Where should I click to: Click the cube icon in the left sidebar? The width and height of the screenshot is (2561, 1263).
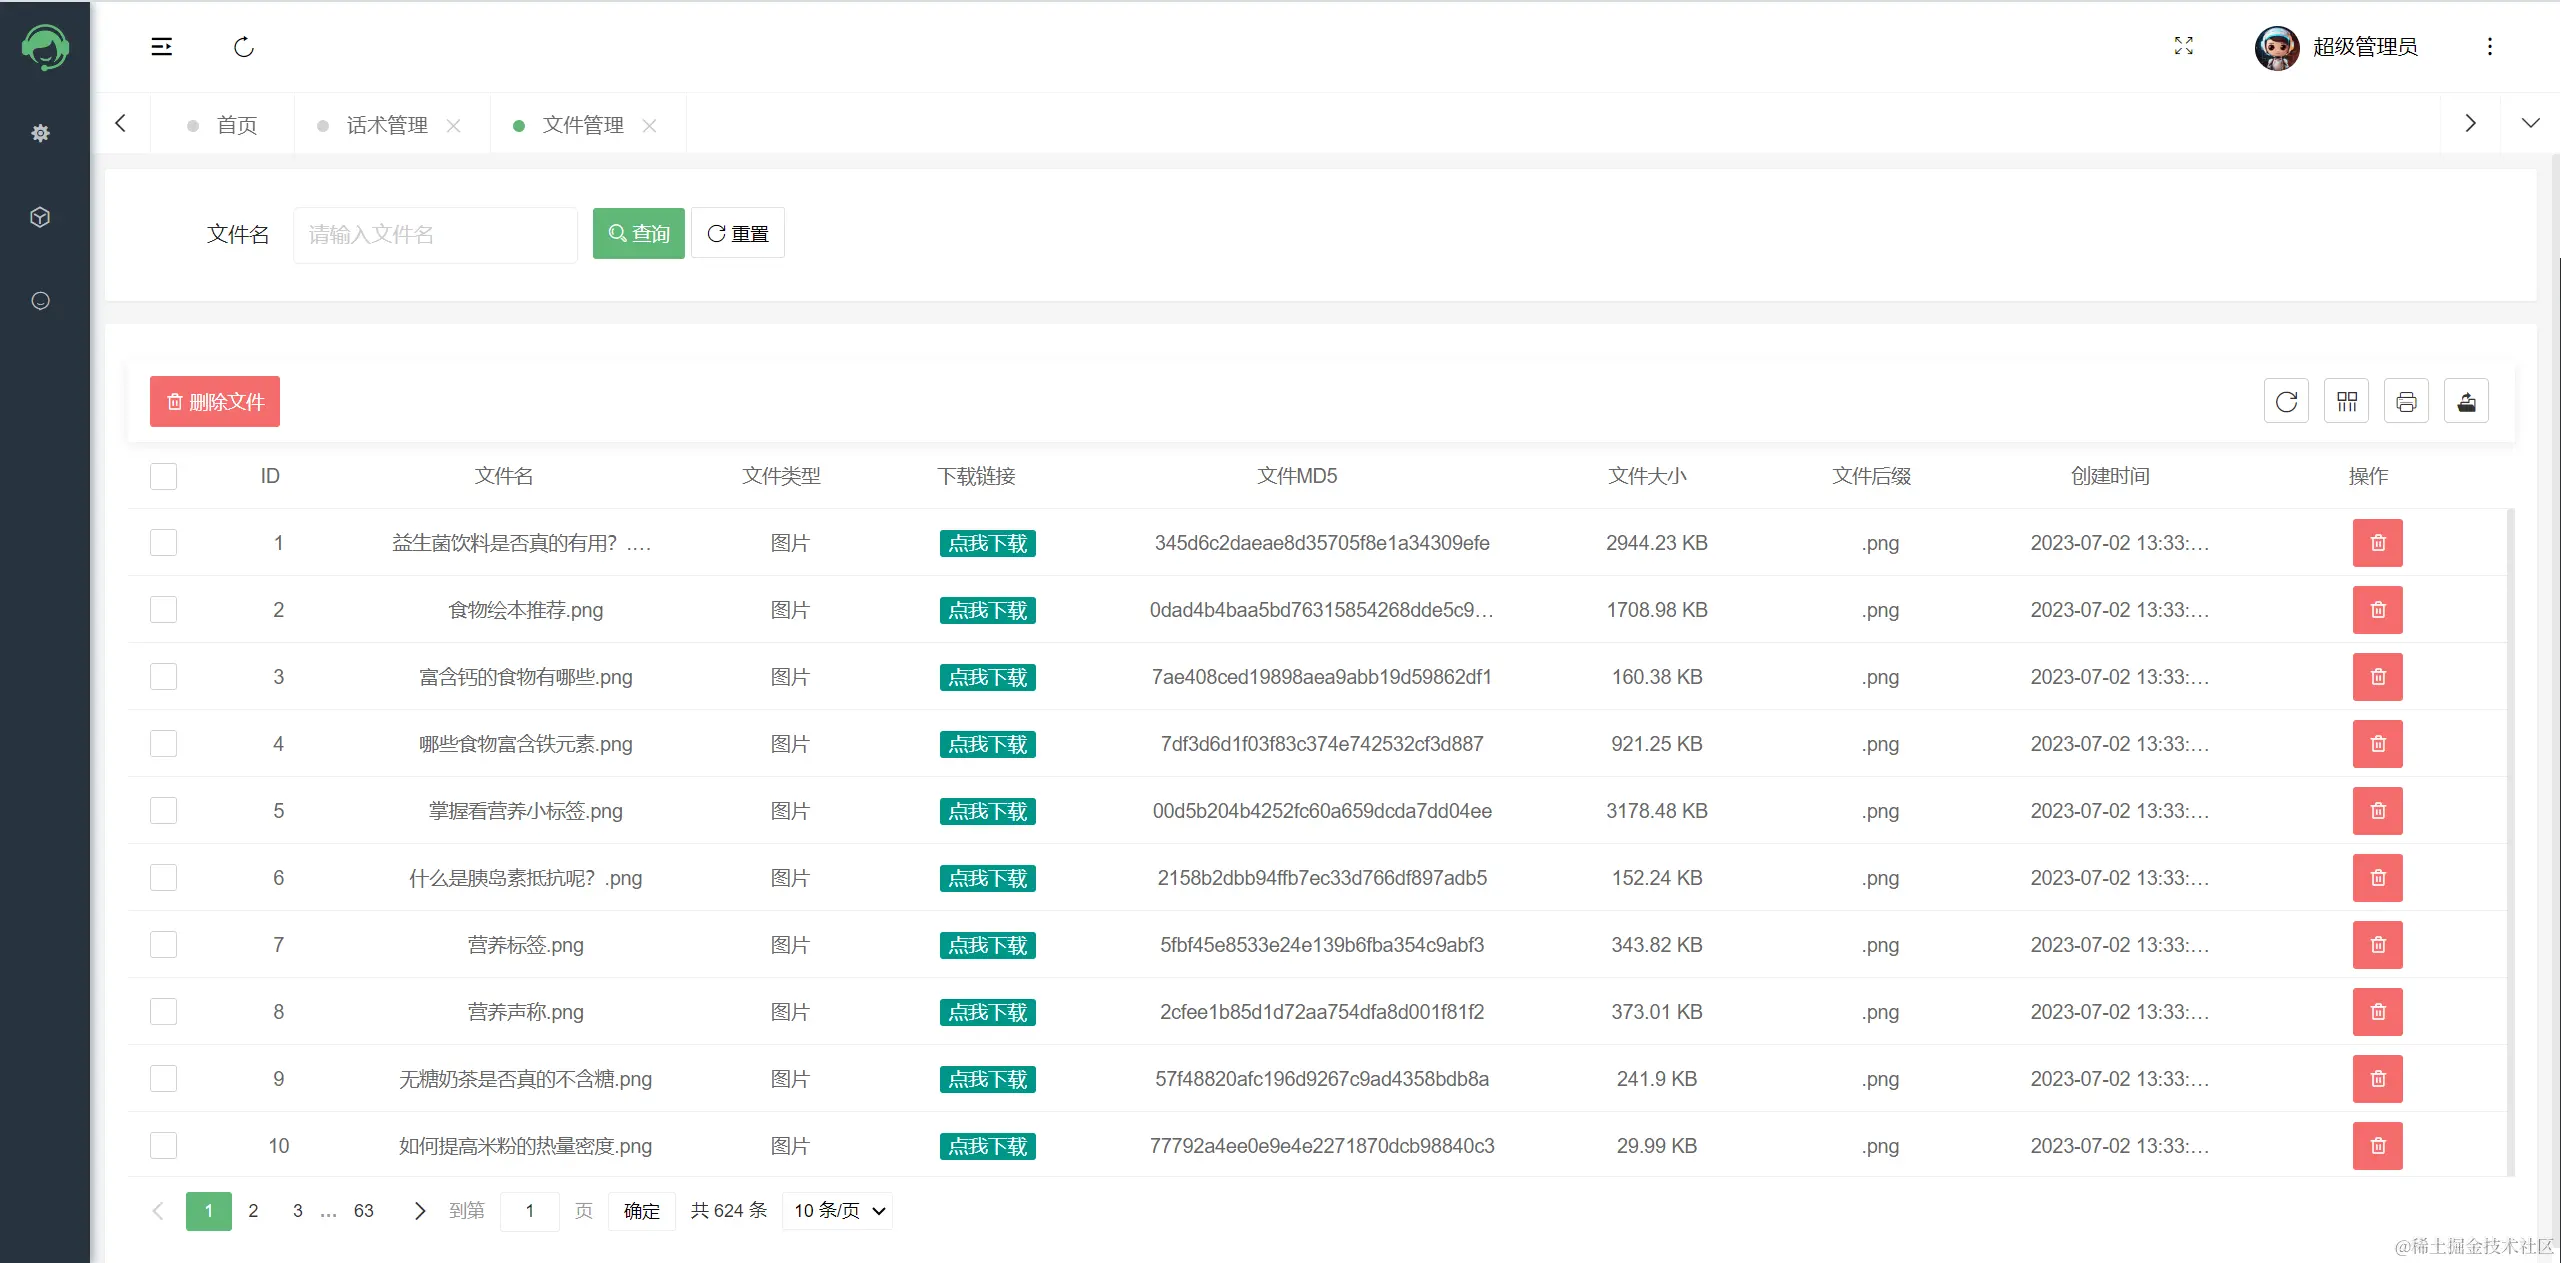[40, 217]
